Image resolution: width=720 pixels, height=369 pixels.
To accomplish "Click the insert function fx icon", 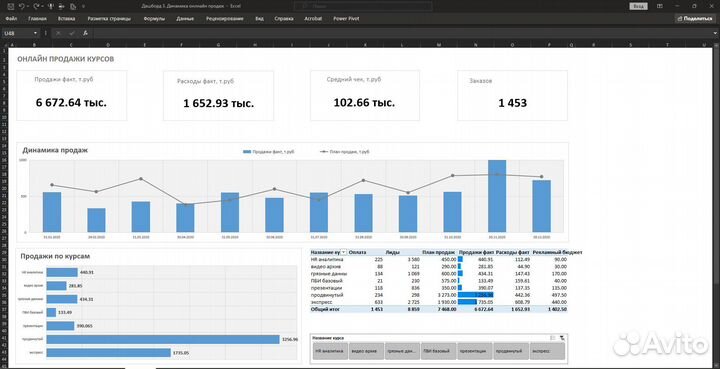I will coord(85,33).
